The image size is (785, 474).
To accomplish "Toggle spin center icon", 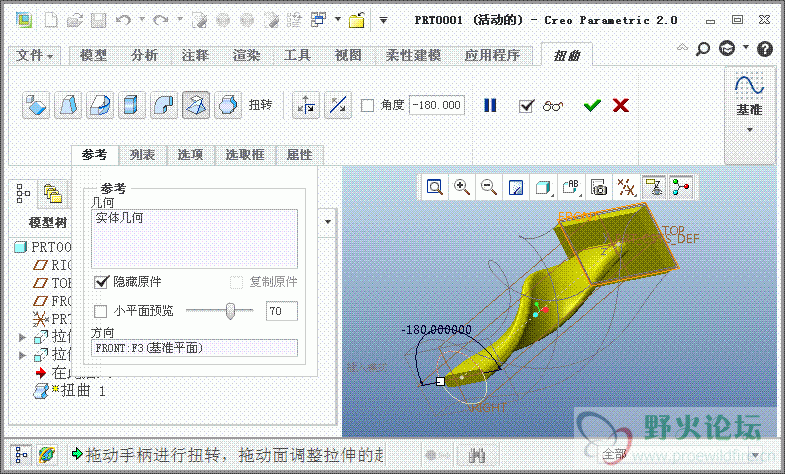I will [681, 188].
